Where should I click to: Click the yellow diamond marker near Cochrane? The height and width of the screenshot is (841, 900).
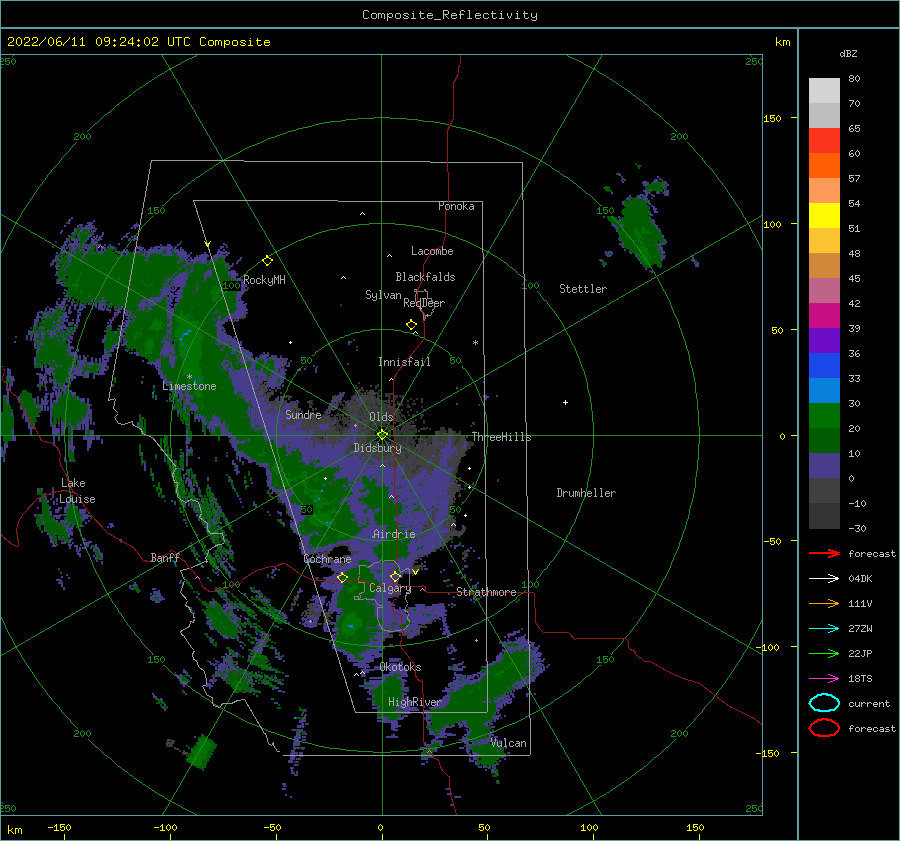[343, 577]
